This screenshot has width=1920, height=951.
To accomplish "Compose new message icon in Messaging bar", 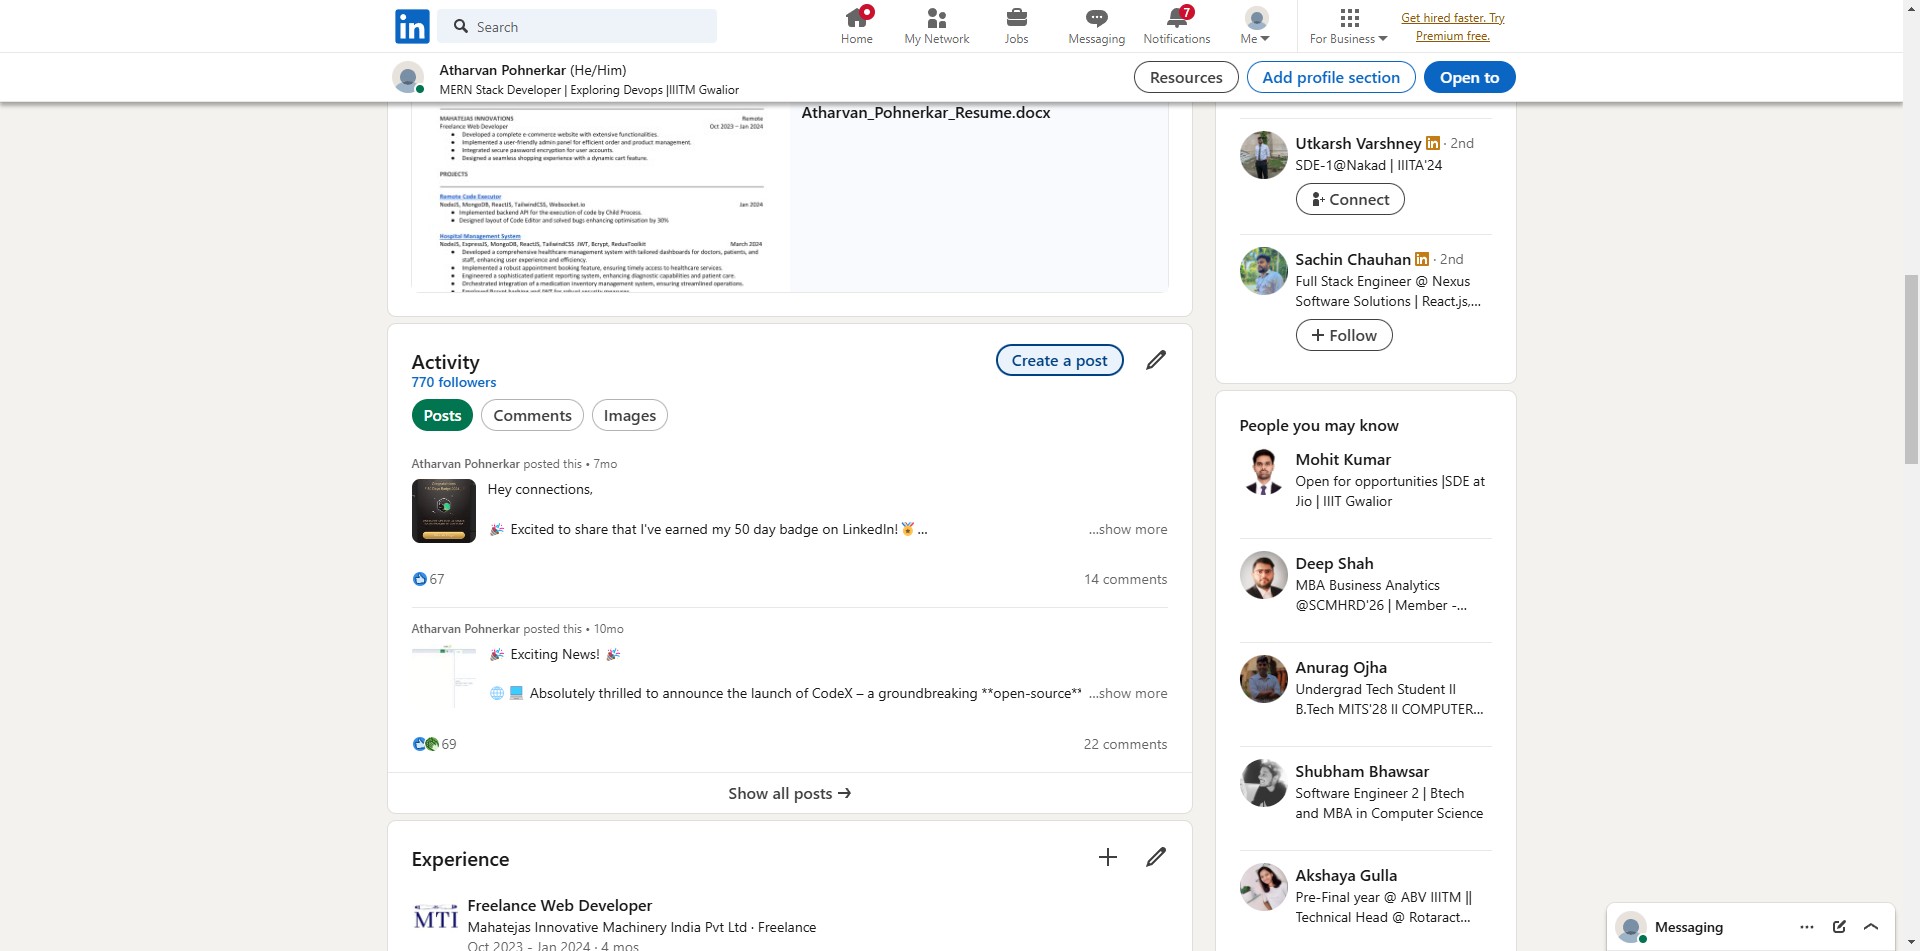I will [1839, 927].
